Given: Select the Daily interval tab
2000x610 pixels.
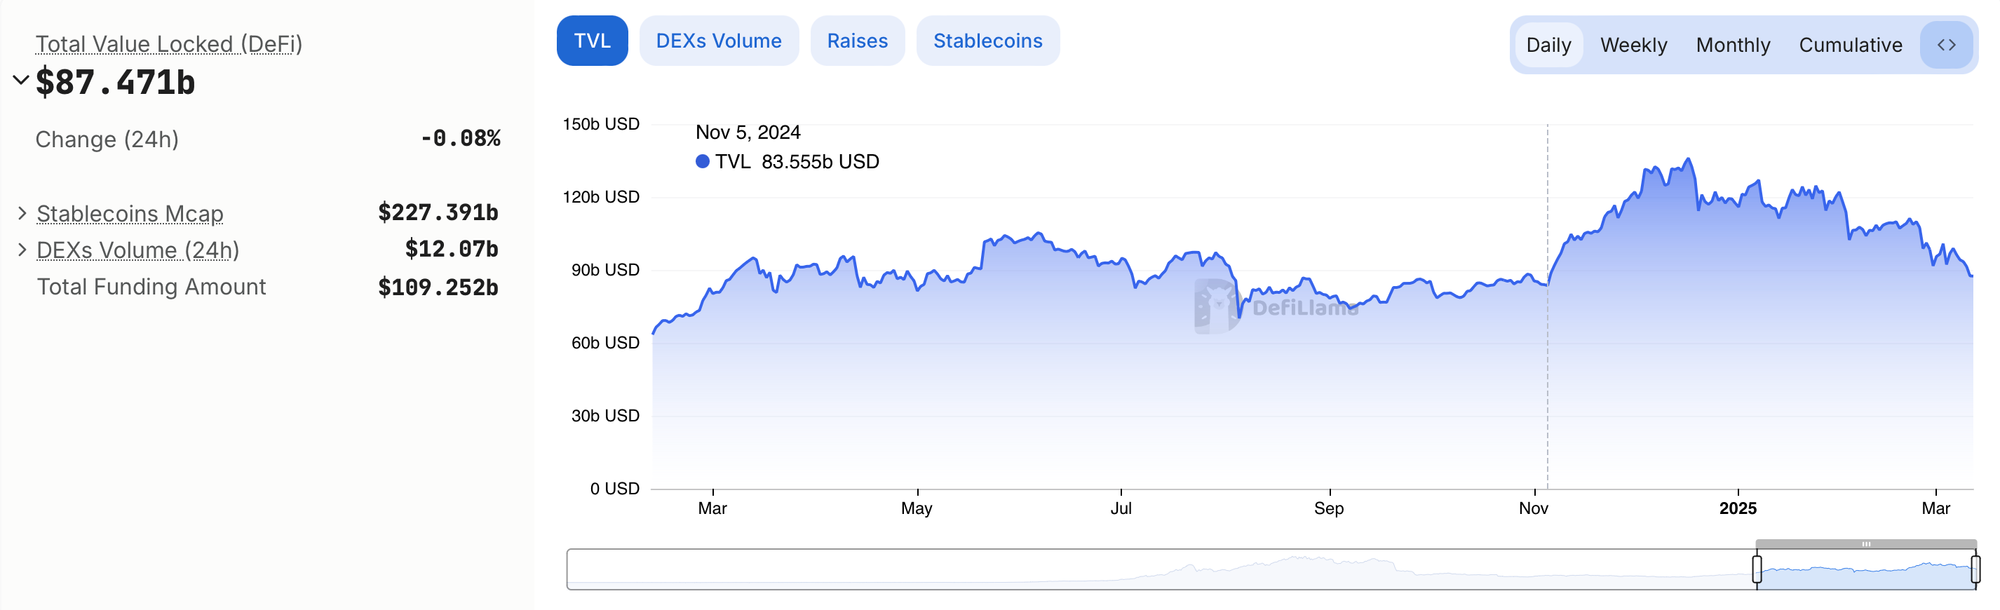Looking at the screenshot, I should pyautogui.click(x=1548, y=45).
